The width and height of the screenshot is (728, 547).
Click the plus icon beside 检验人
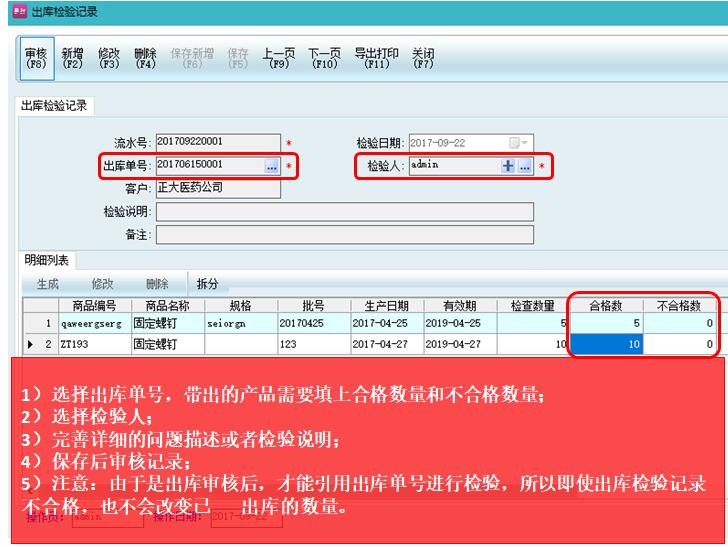point(508,166)
